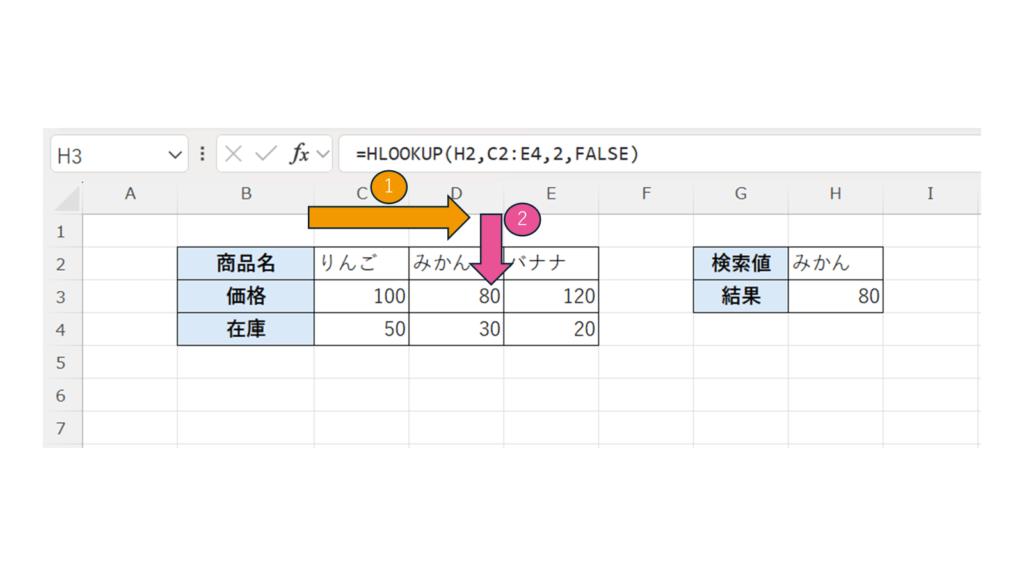Viewport: 1024px width, 576px height.
Task: Select column B header
Action: 246,194
